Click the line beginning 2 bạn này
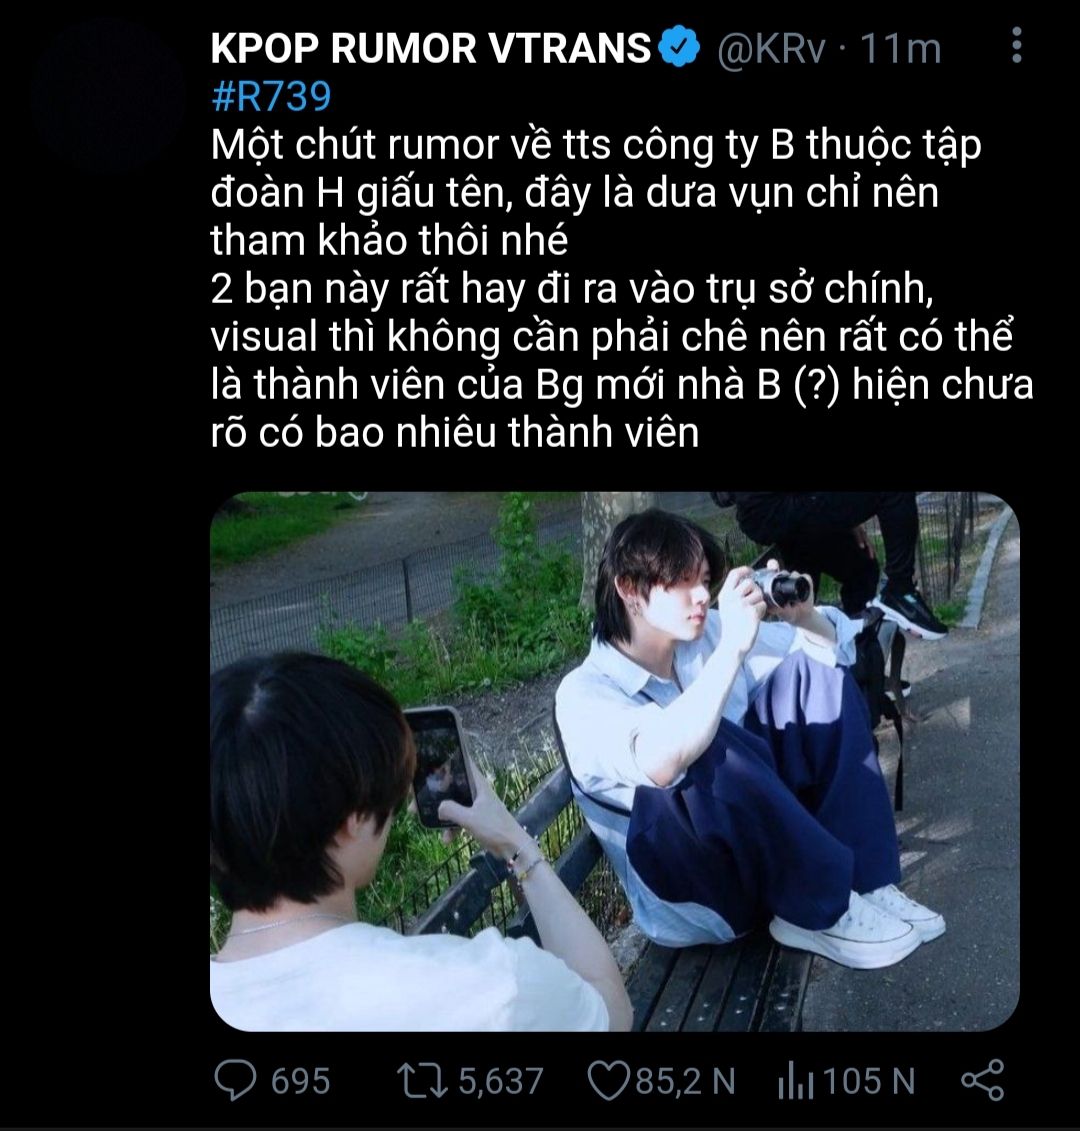This screenshot has height=1131, width=1080. [572, 289]
